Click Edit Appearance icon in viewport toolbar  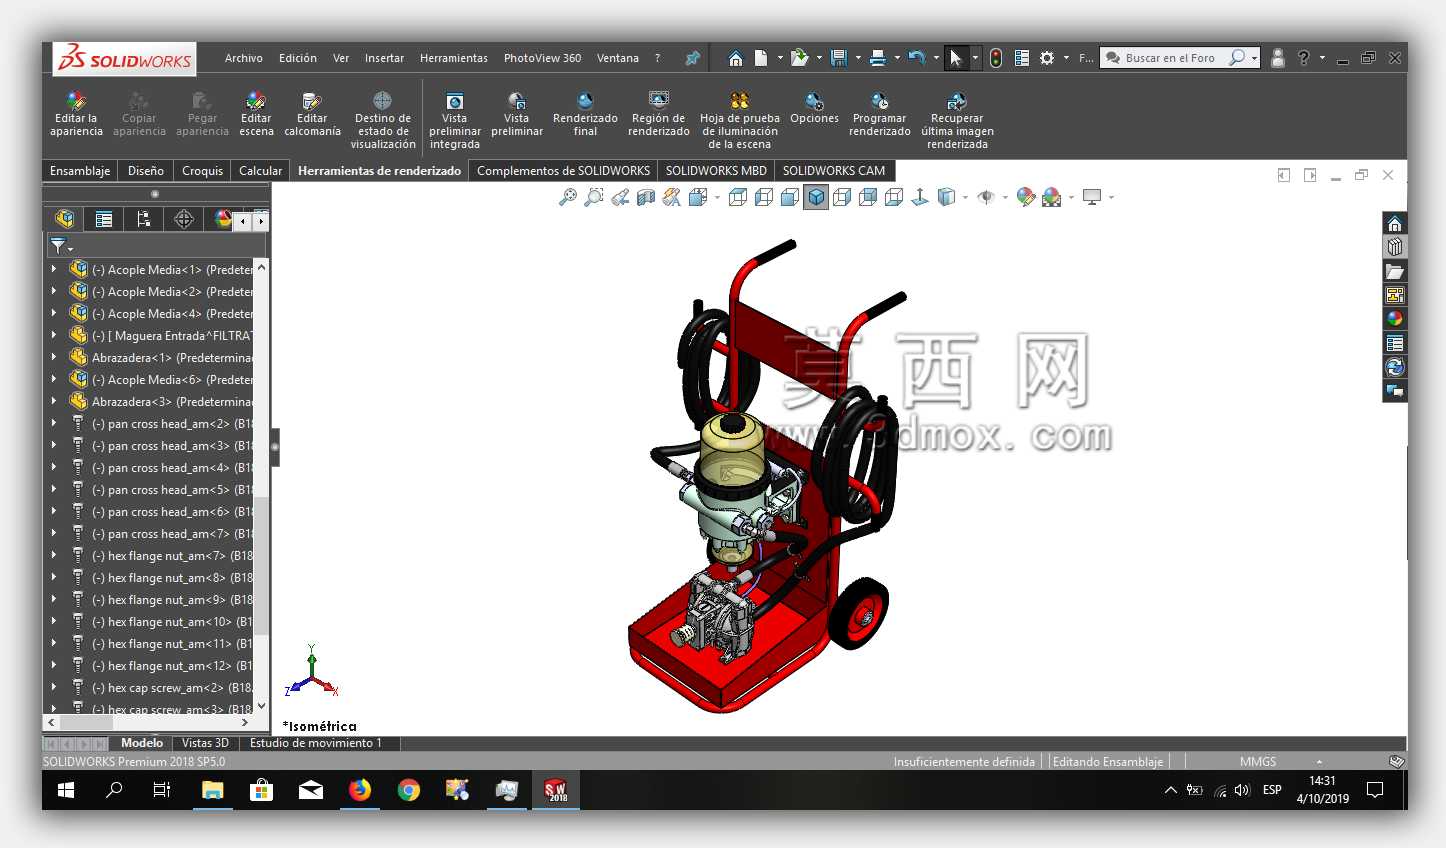1025,197
